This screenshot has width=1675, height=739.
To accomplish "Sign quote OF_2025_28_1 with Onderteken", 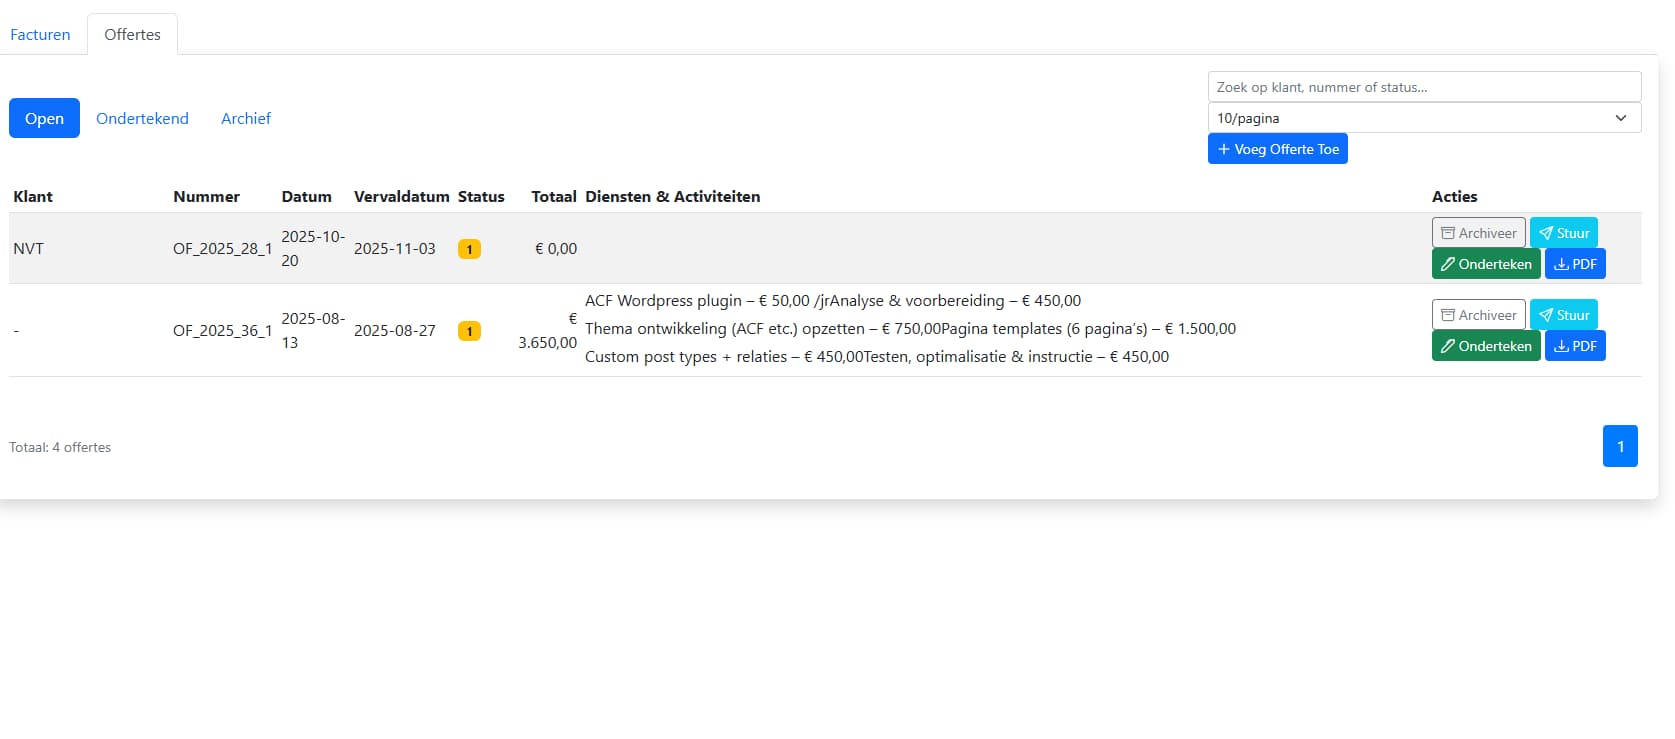I will point(1486,264).
